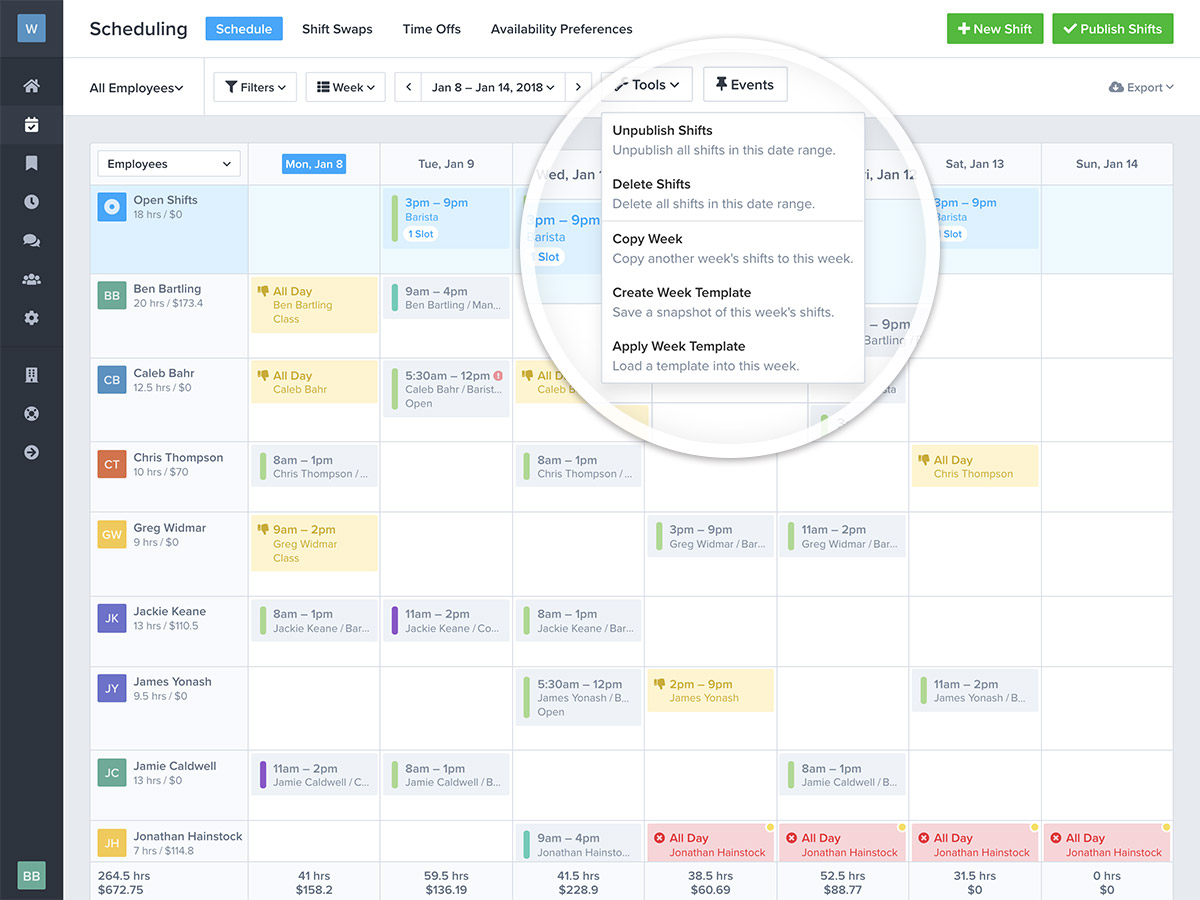Open the Events button

[x=745, y=85]
